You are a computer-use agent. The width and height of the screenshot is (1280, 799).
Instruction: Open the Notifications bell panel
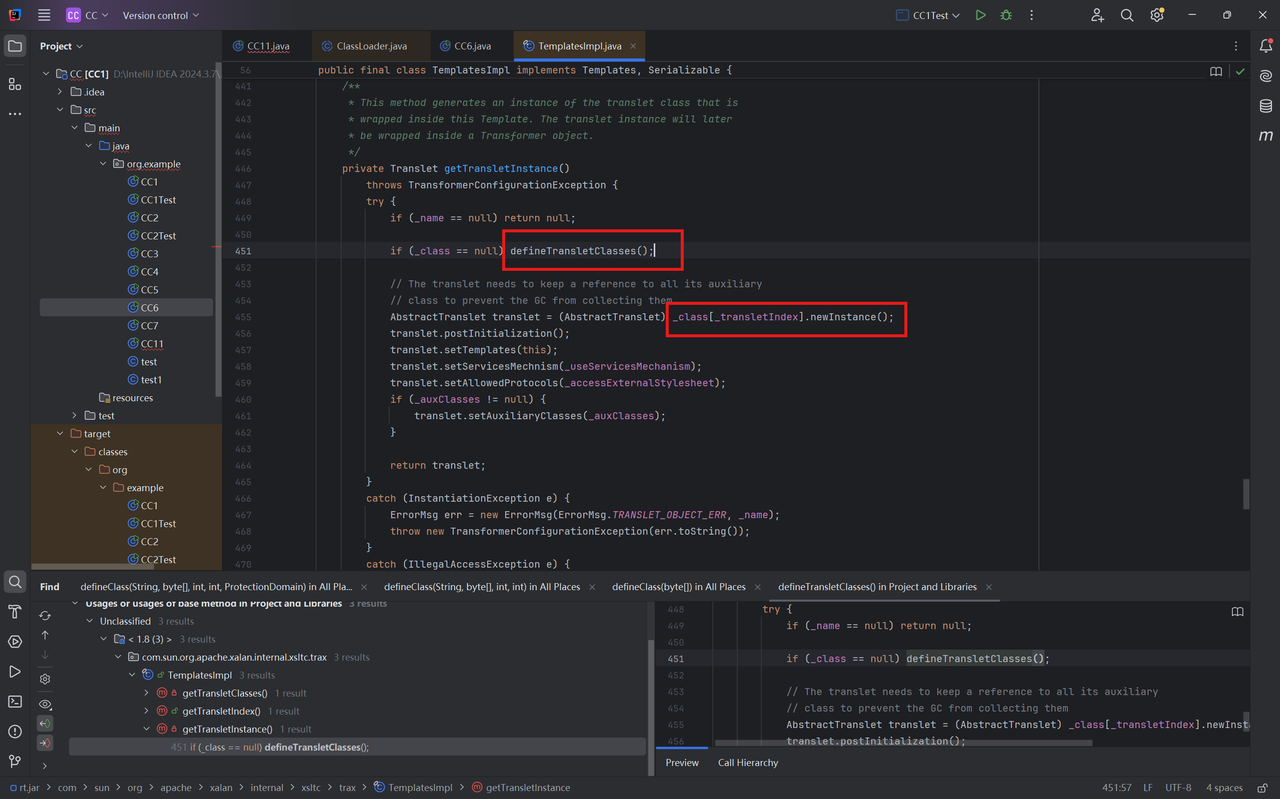tap(1266, 46)
